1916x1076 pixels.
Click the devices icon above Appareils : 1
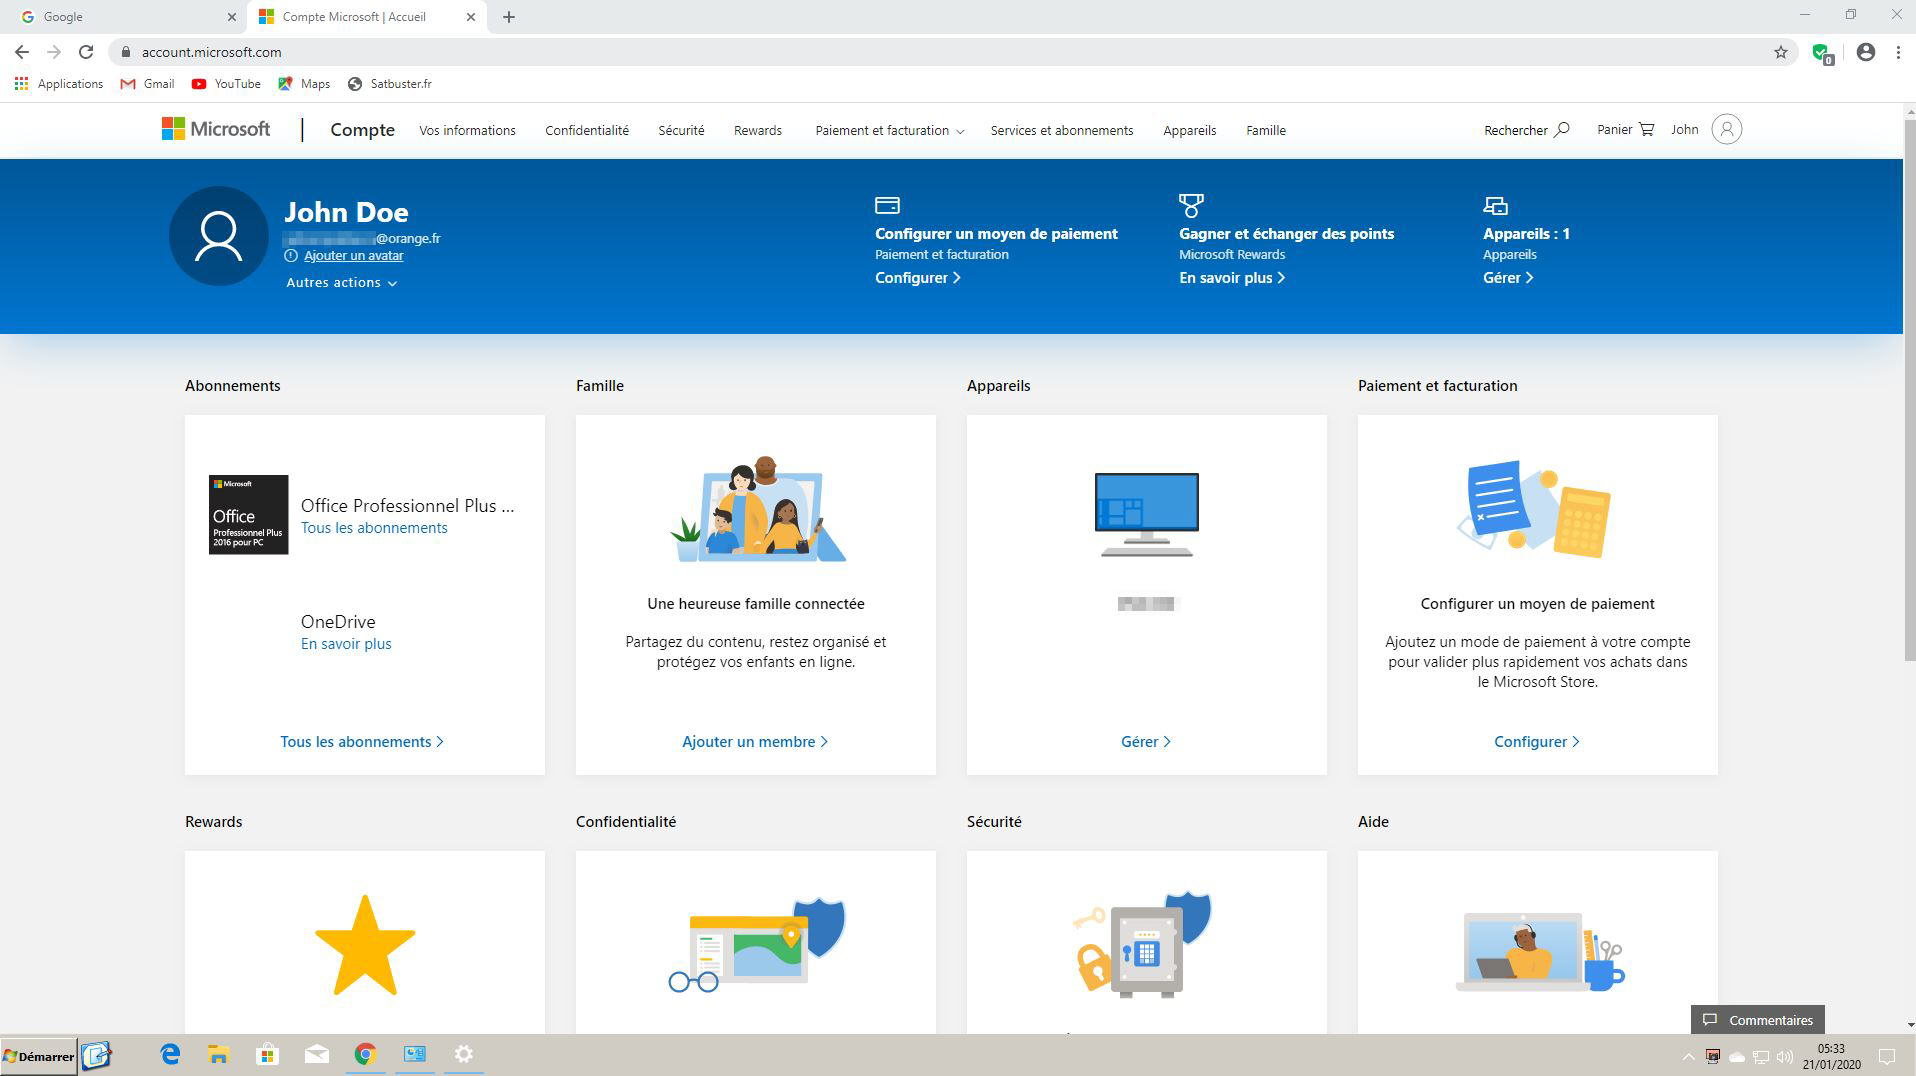pos(1495,205)
